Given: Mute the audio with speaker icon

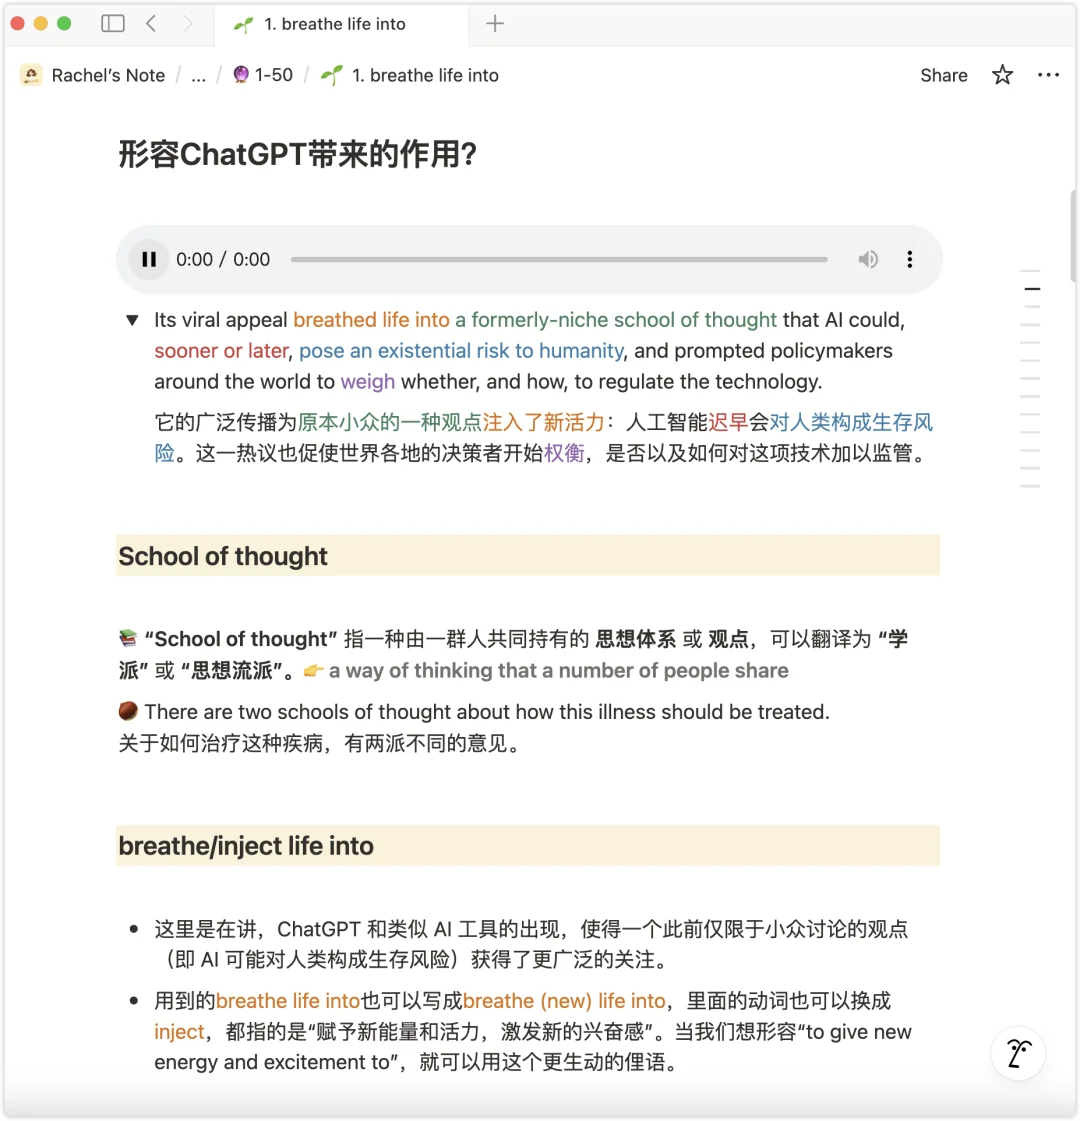Looking at the screenshot, I should [868, 260].
